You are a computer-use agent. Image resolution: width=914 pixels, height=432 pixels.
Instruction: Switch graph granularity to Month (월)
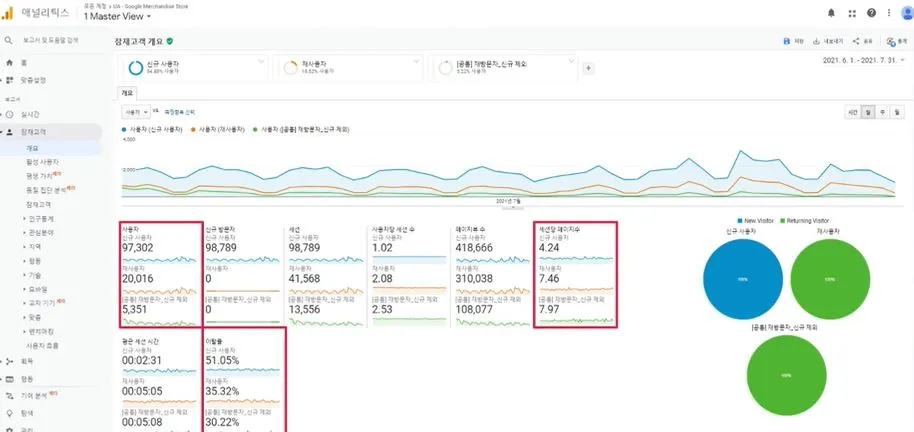(896, 112)
